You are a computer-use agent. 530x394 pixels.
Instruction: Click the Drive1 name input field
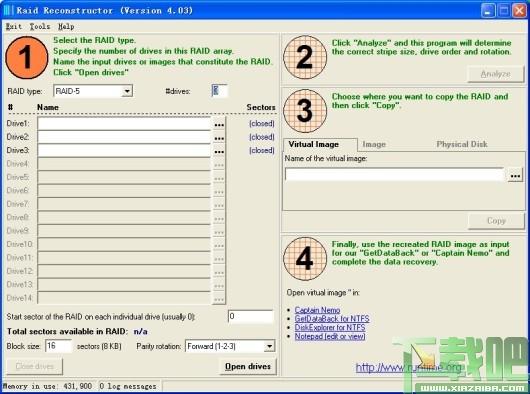click(x=124, y=124)
